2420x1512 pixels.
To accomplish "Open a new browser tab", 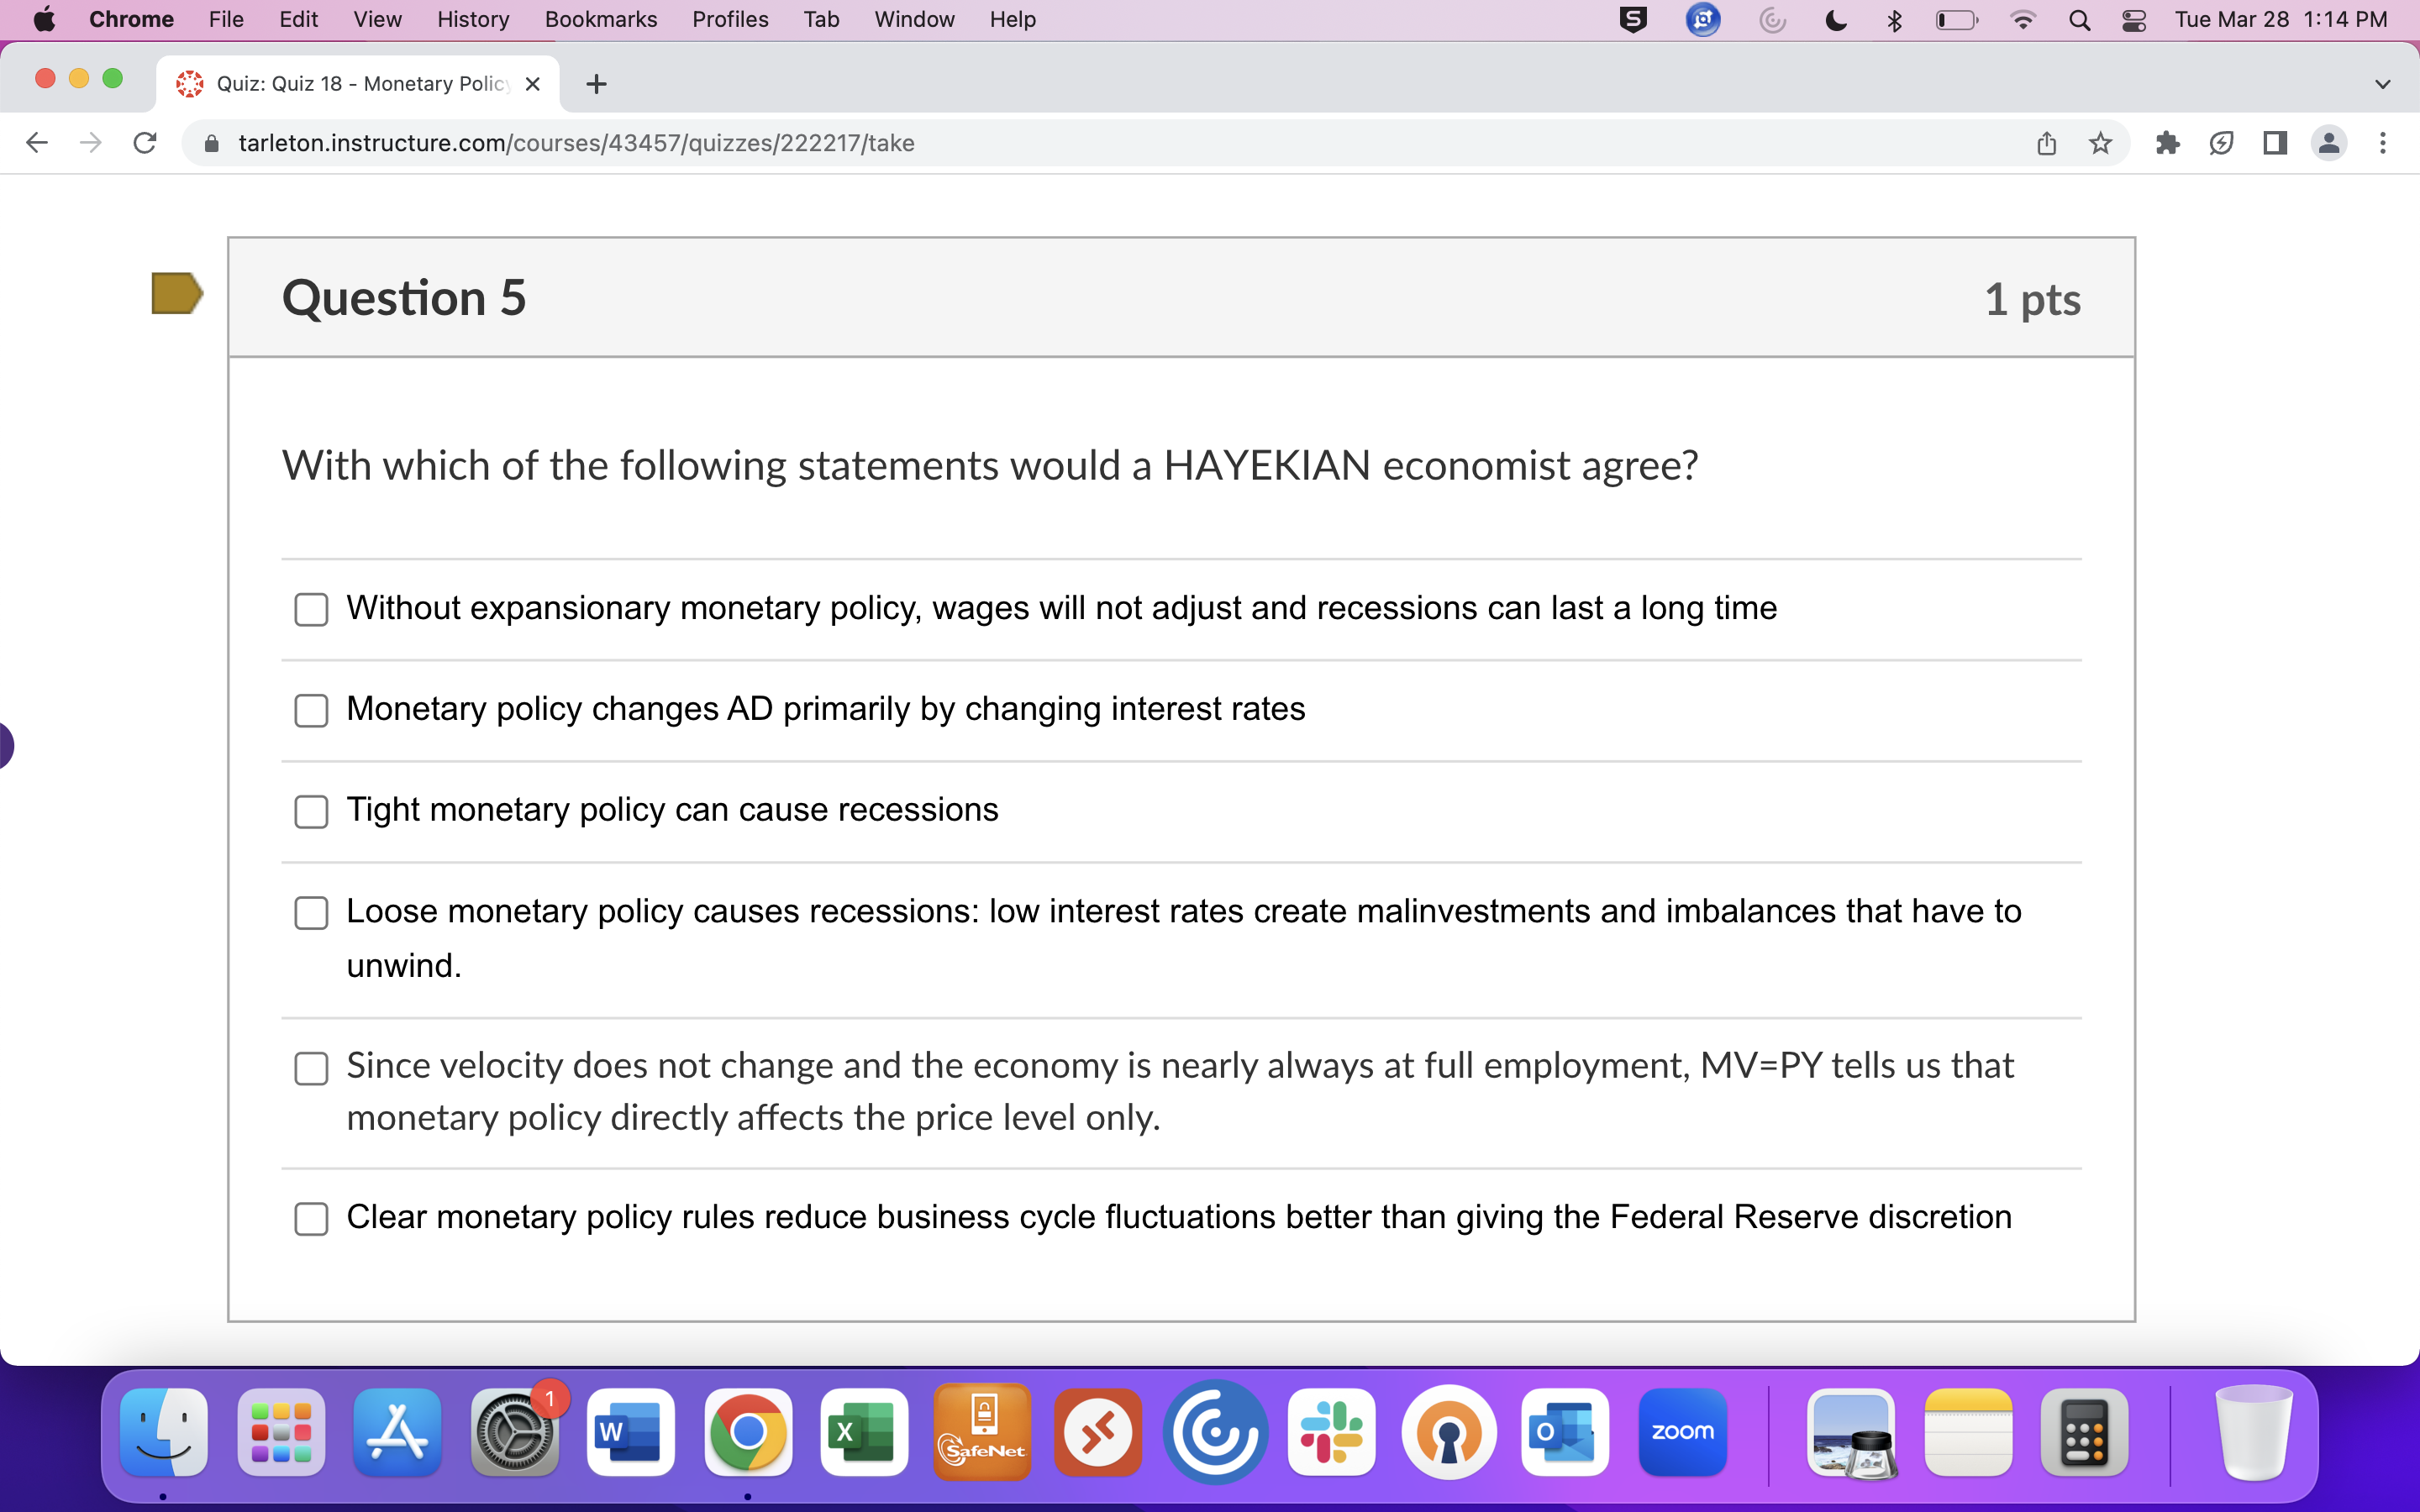I will [x=596, y=84].
